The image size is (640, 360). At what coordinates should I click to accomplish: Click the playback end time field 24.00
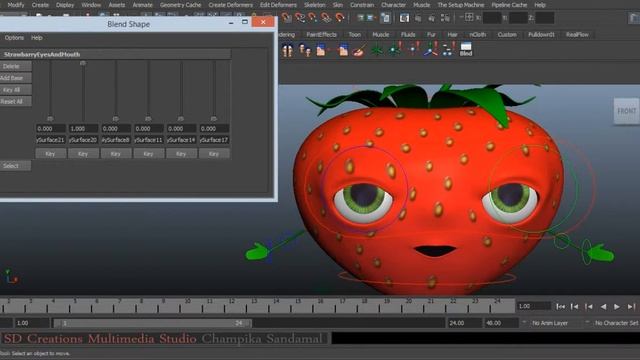[464, 323]
